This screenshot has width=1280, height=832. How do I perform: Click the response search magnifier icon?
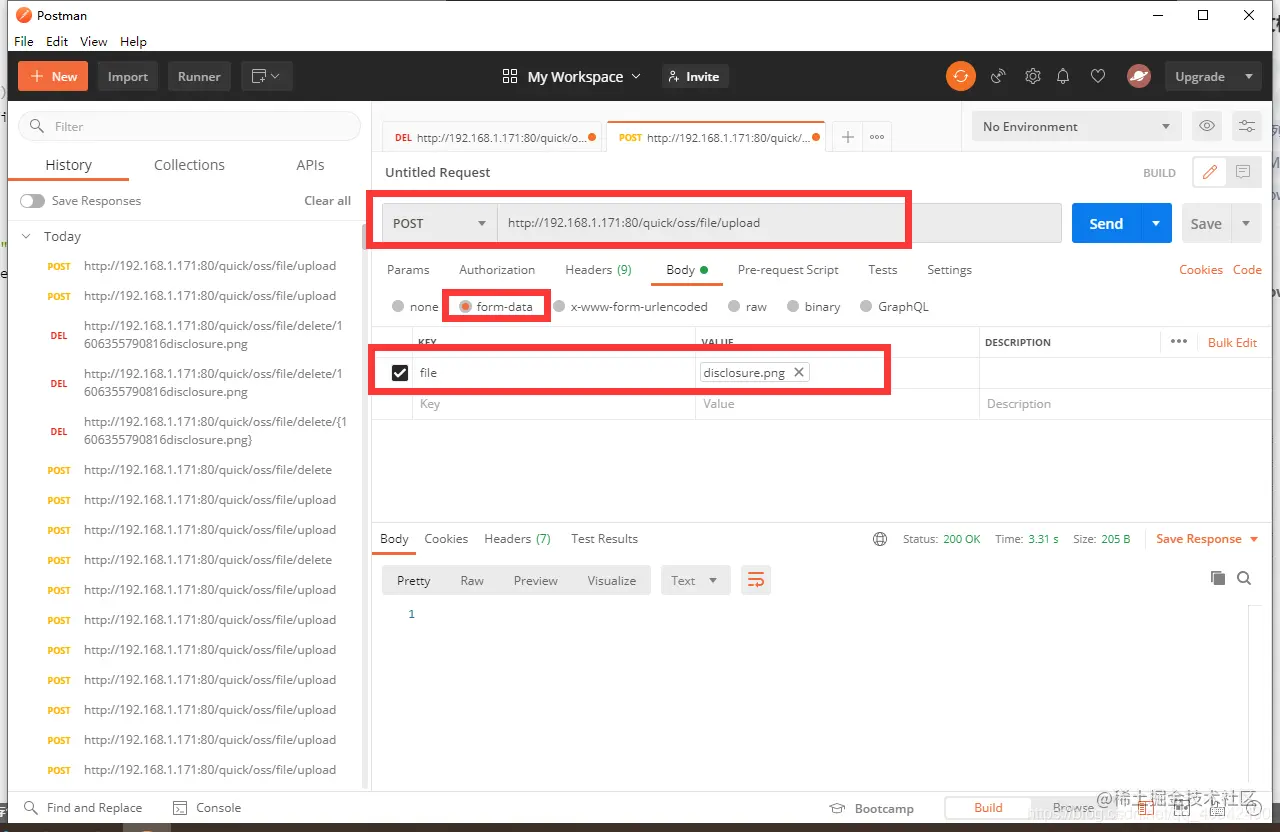coord(1244,578)
